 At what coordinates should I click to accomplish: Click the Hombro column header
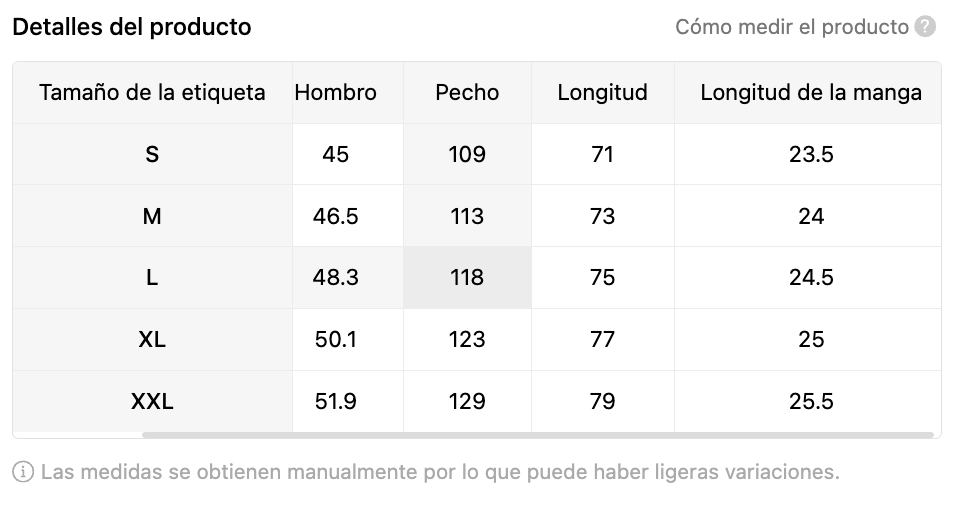335,93
